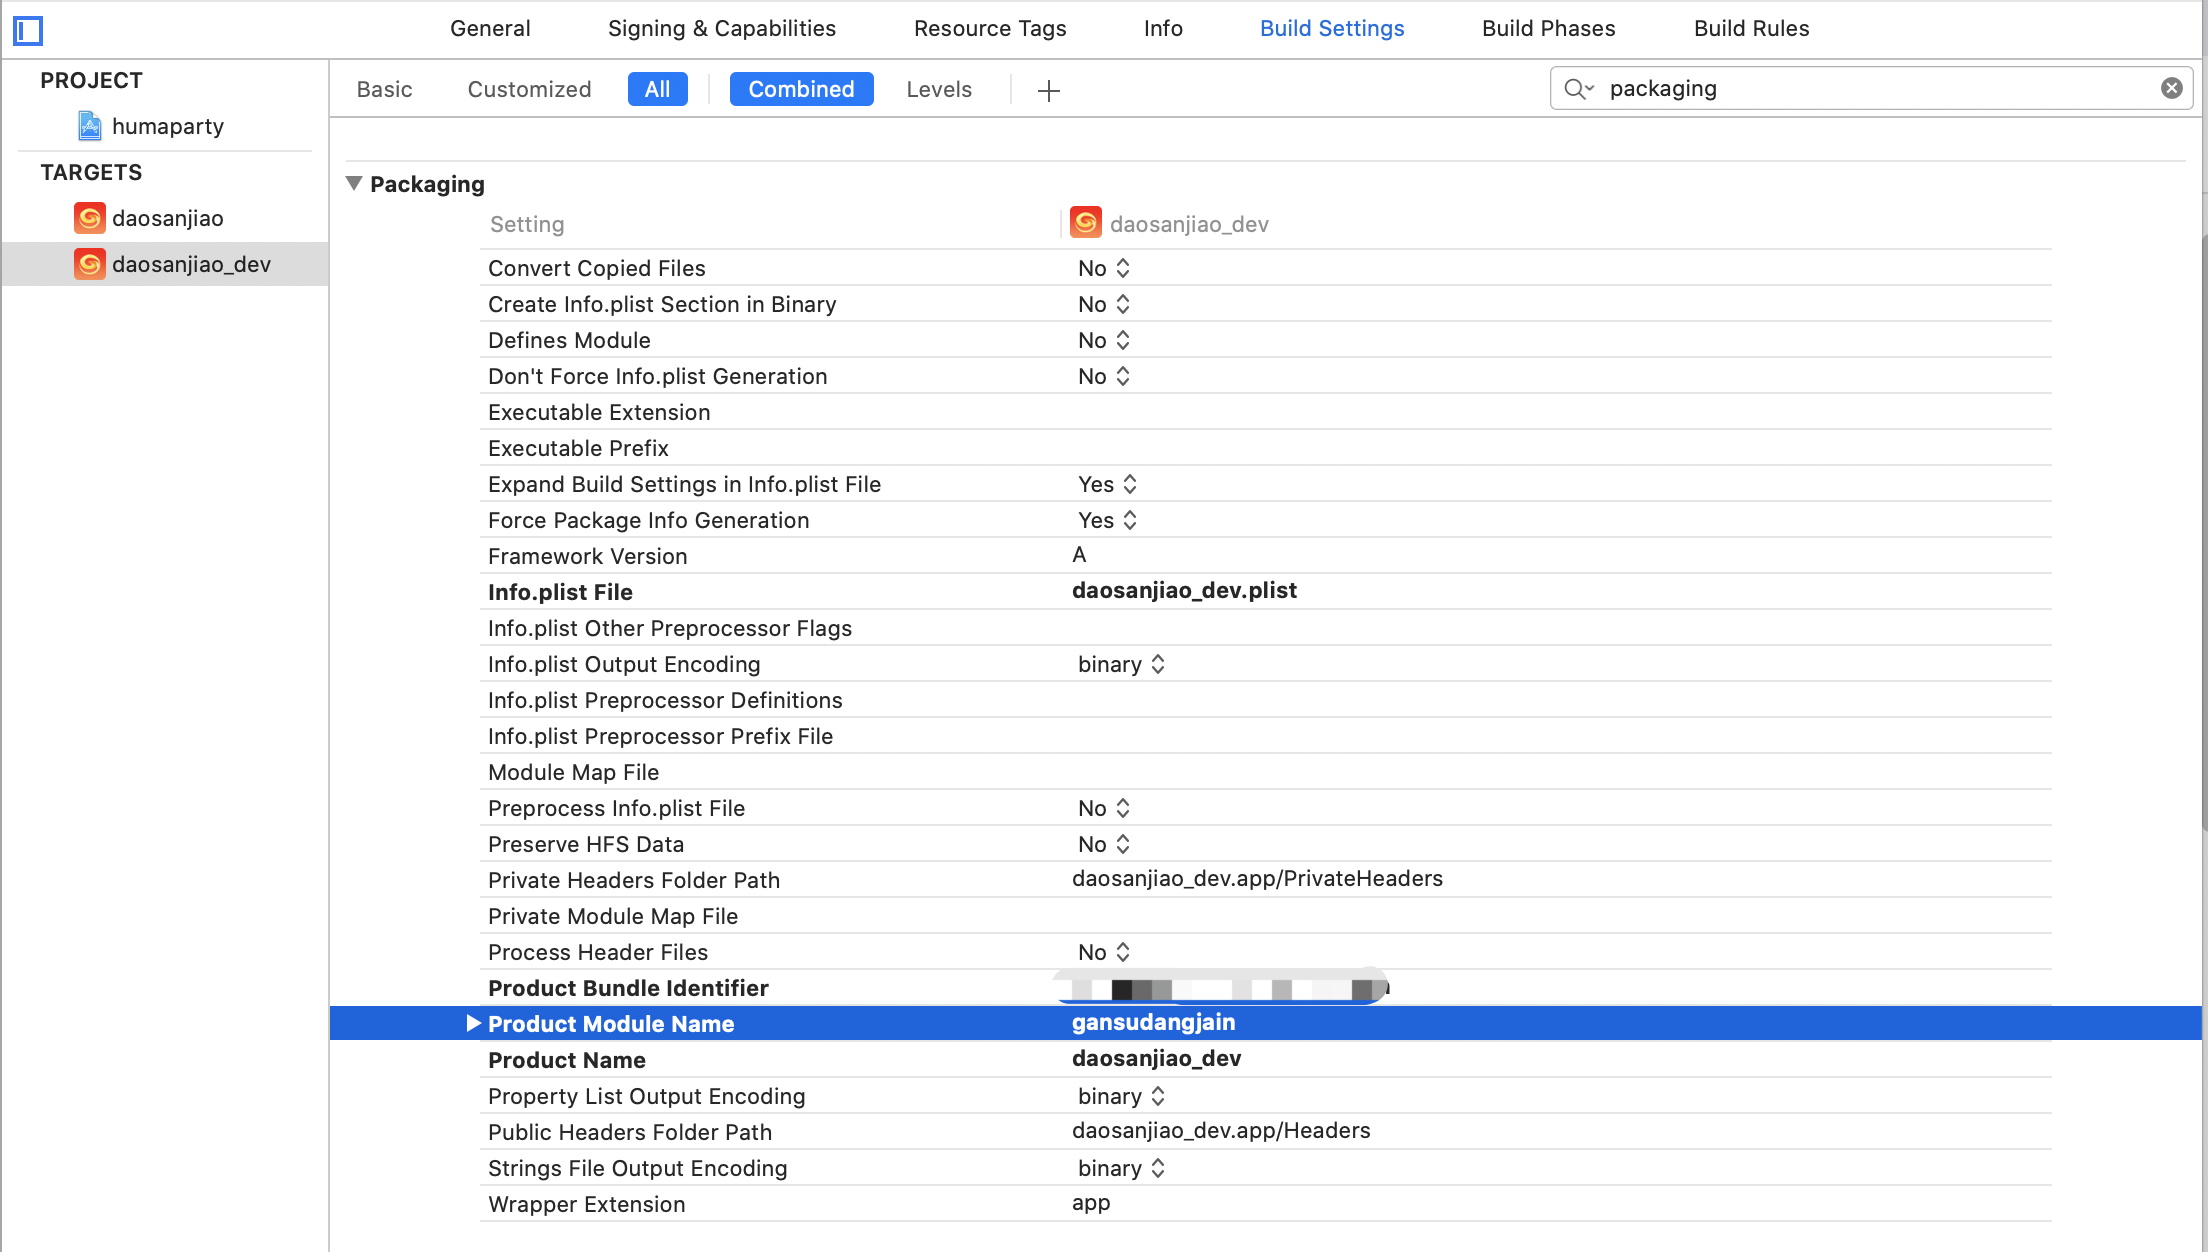The height and width of the screenshot is (1252, 2208).
Task: Click the plus add build setting icon
Action: pyautogui.click(x=1048, y=90)
